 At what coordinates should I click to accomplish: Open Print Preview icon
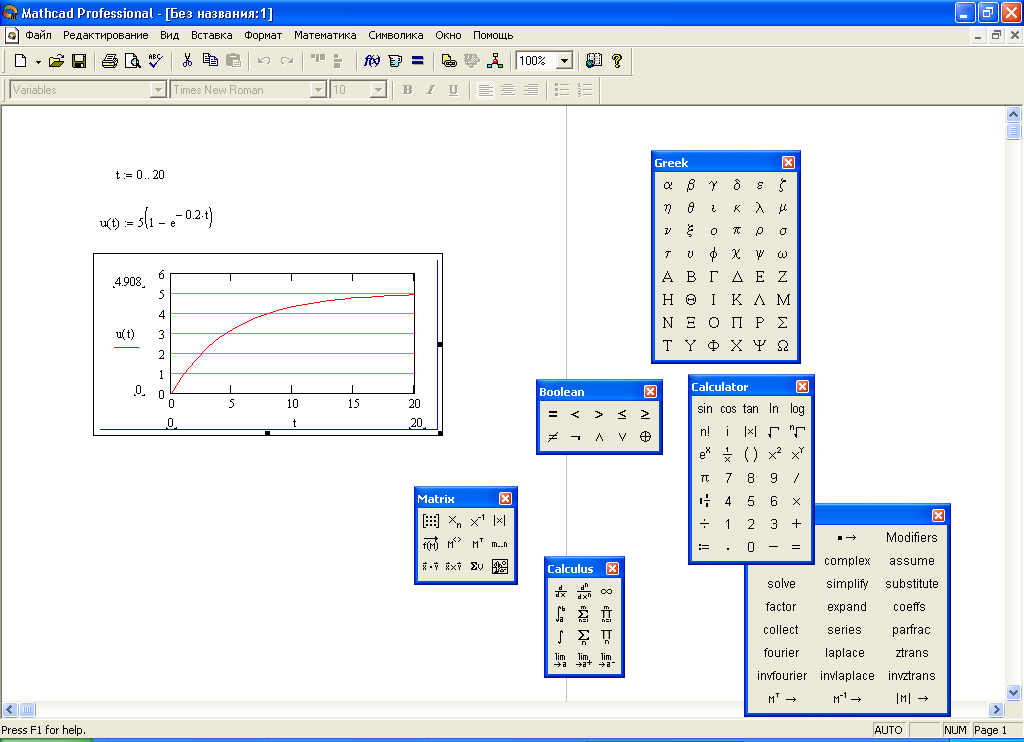click(x=133, y=61)
